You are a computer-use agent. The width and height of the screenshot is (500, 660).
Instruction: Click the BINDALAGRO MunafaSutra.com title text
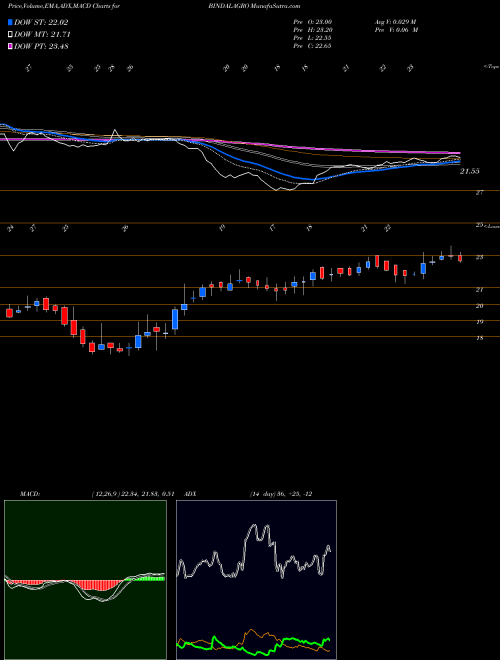(254, 7)
